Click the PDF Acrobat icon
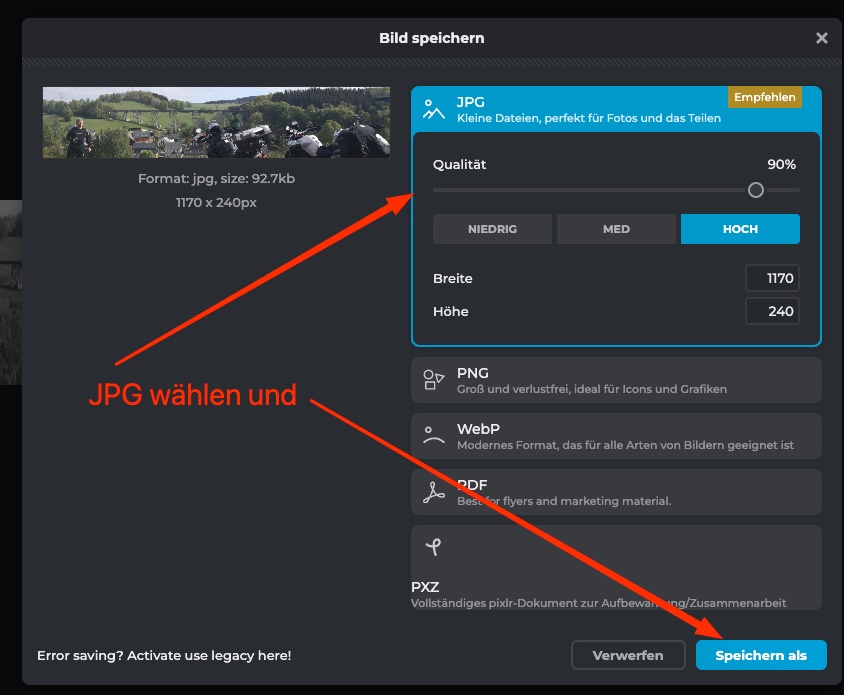 pyautogui.click(x=434, y=492)
